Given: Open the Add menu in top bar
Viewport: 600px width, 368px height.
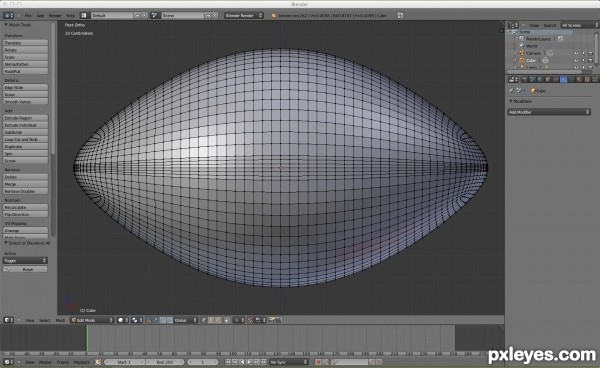Looking at the screenshot, I should (x=40, y=16).
